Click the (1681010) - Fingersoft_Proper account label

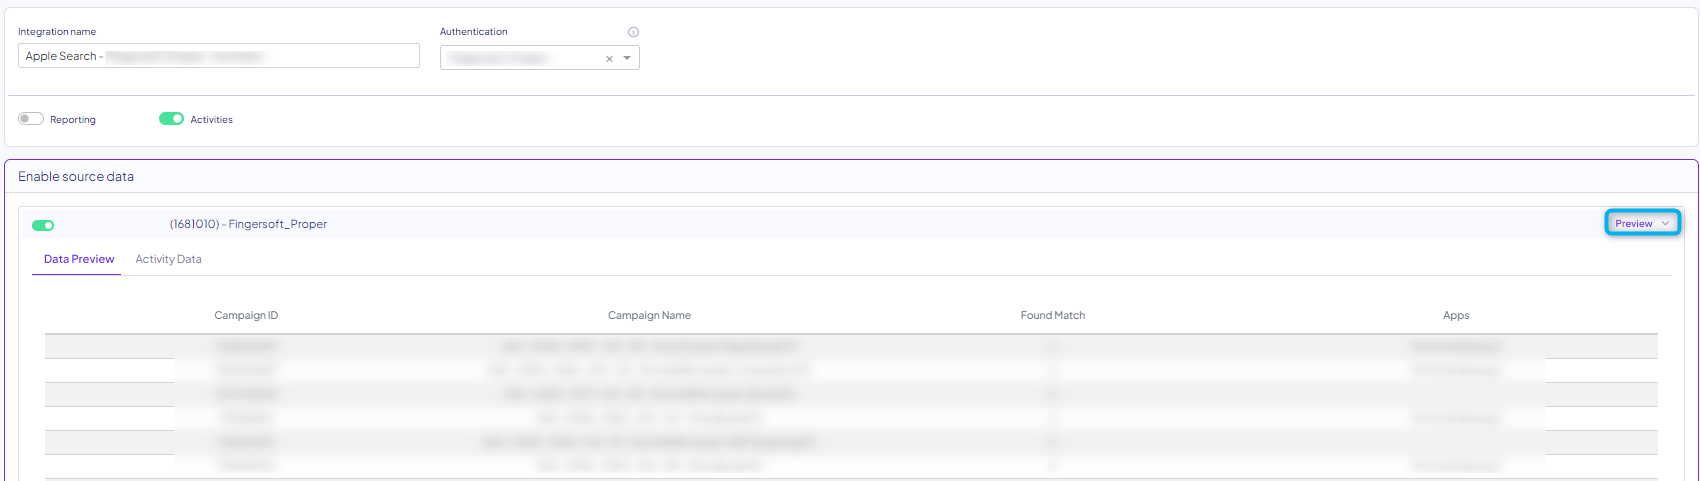coord(248,224)
